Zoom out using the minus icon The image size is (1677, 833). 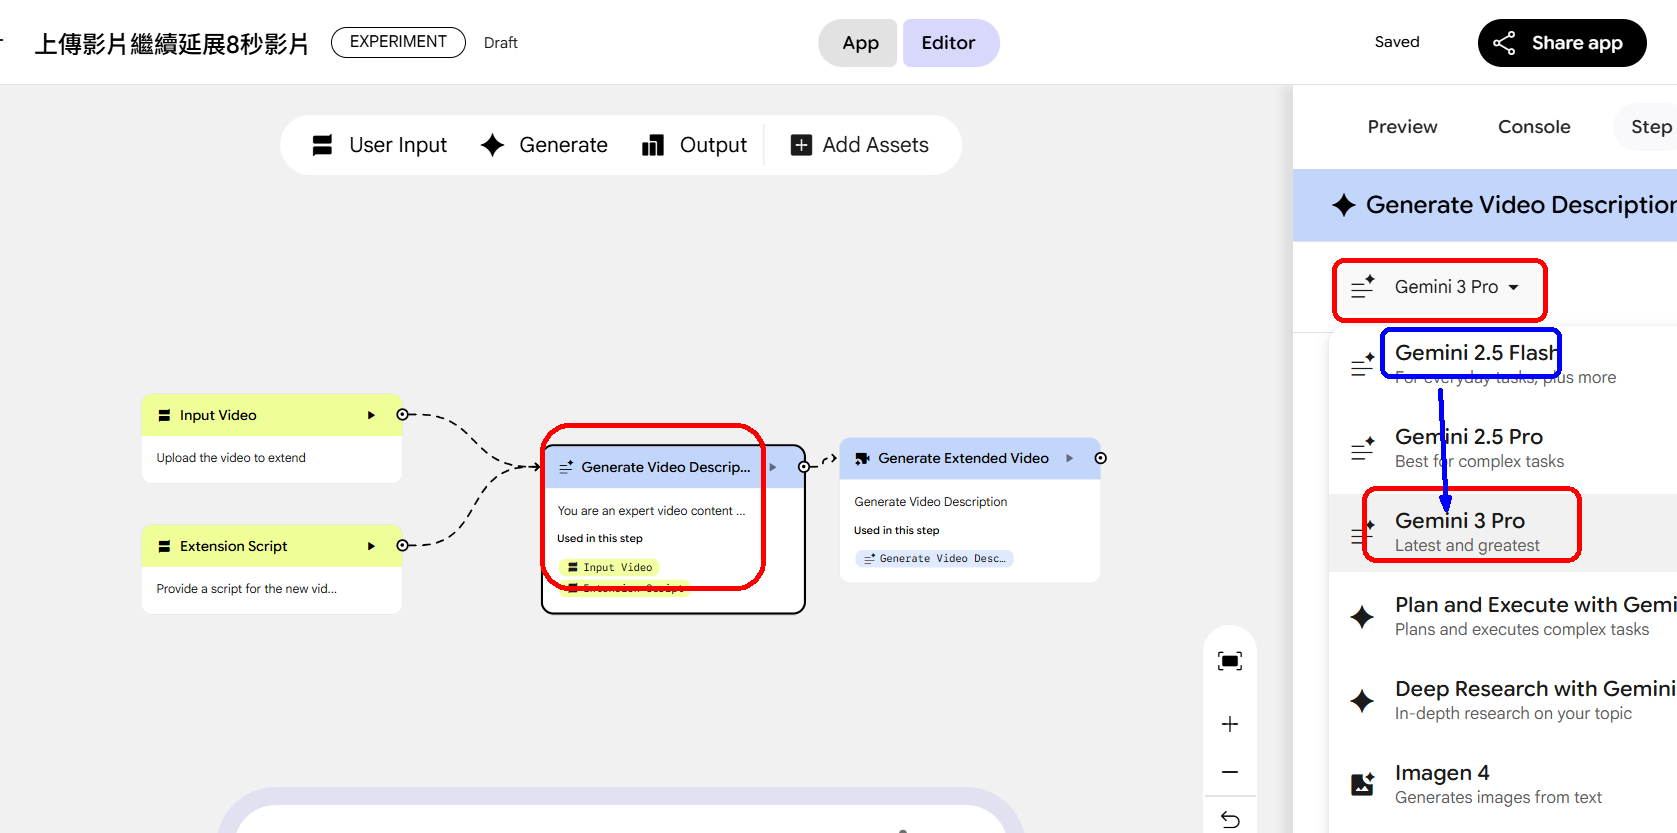1229,772
